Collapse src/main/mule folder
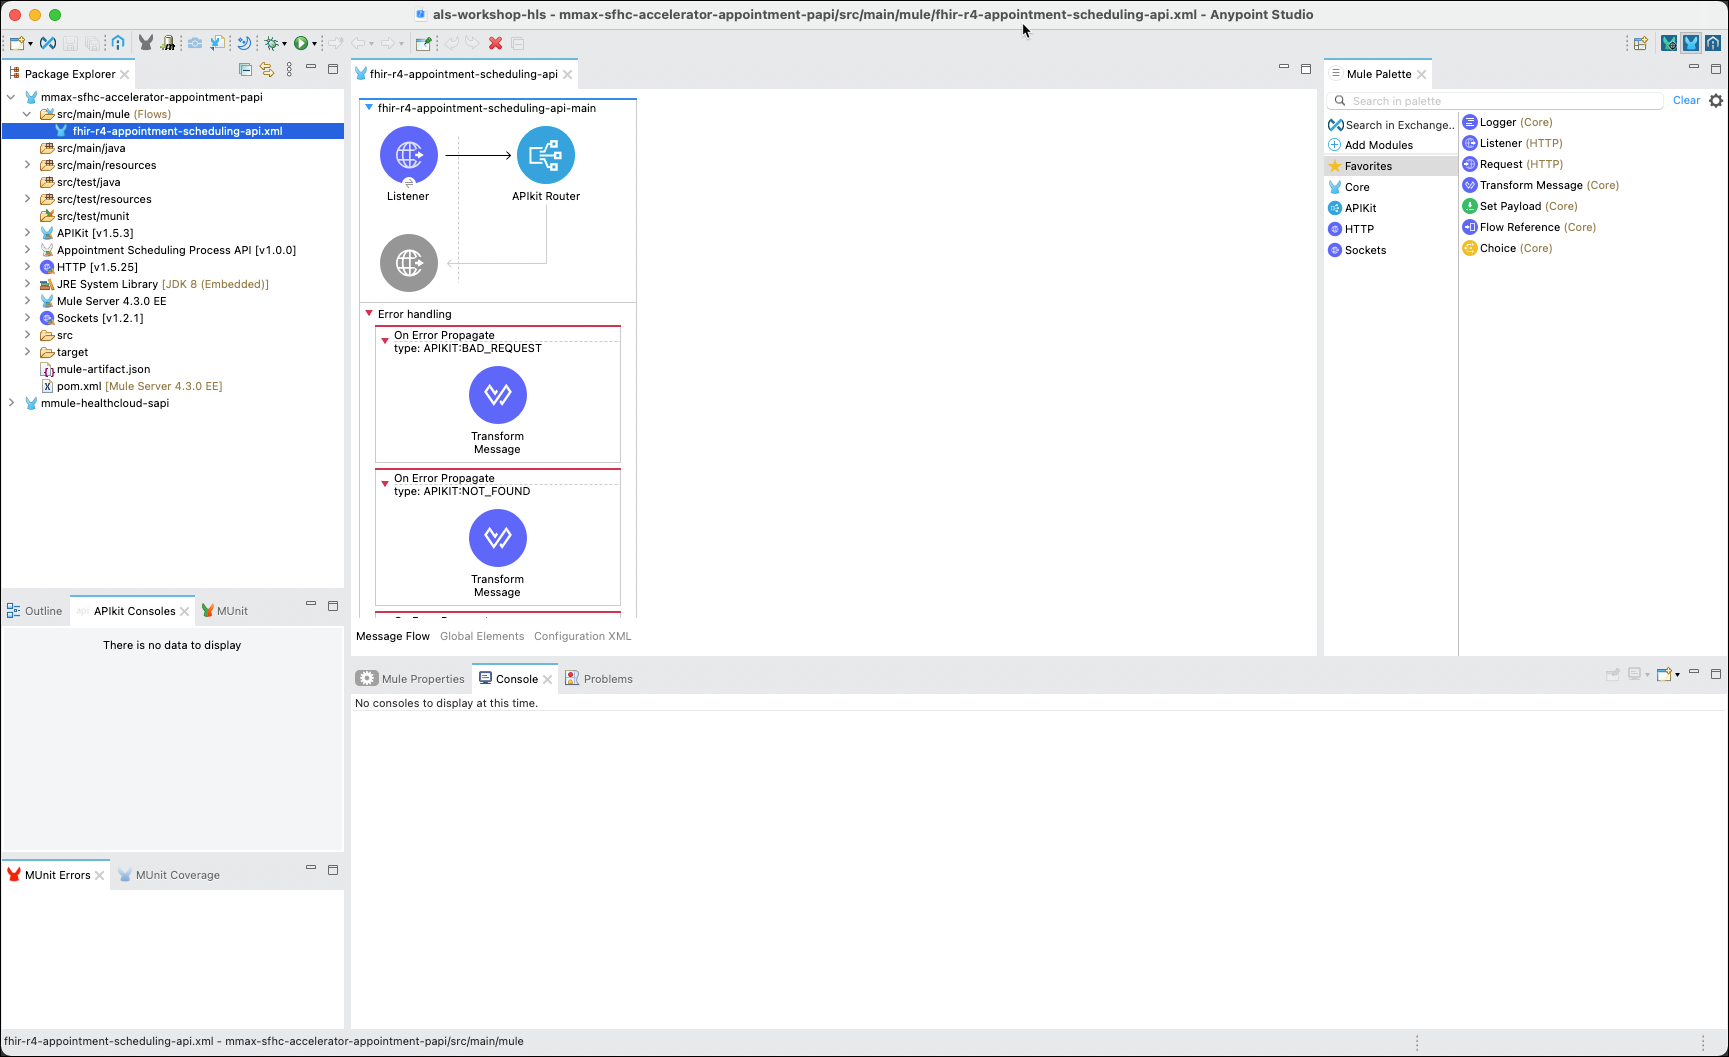This screenshot has width=1729, height=1057. pos(27,114)
